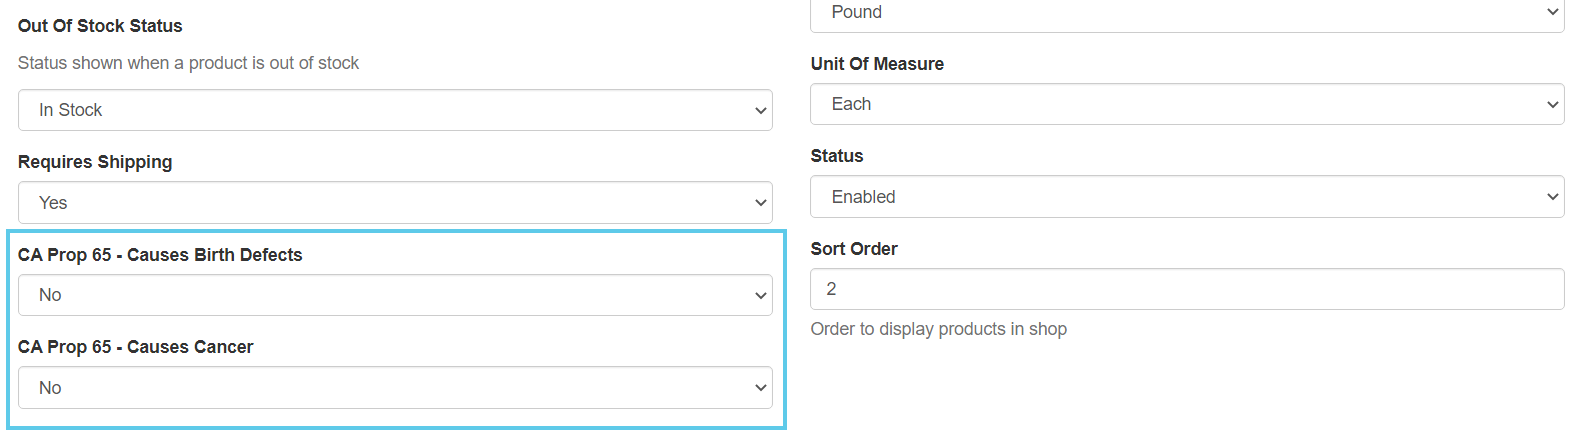The image size is (1583, 438).
Task: Open the Unit Of Measure dropdown showing Each
Action: (1187, 104)
